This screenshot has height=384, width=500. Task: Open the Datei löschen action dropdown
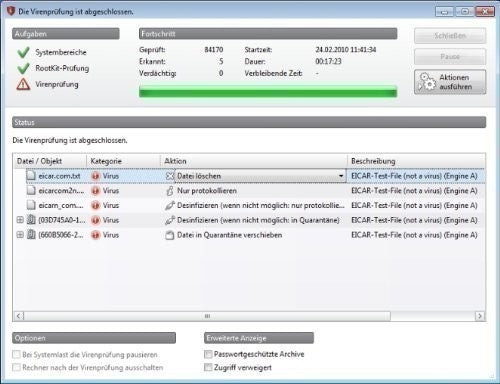(341, 176)
